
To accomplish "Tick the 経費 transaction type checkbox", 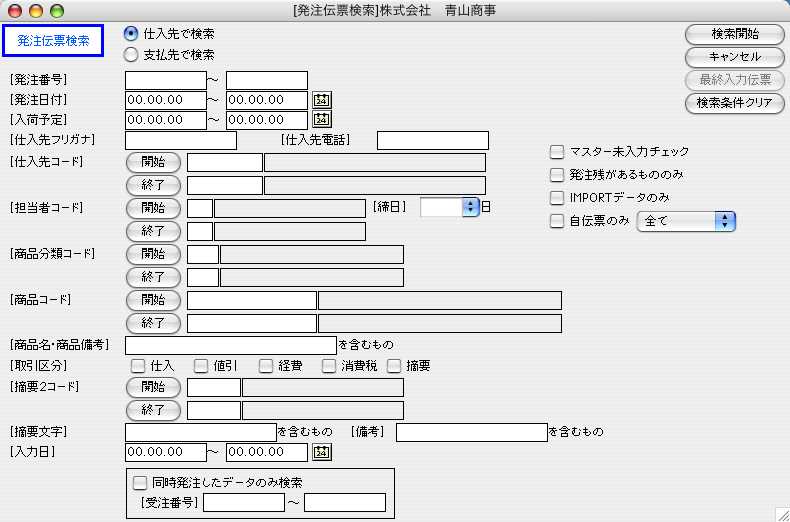I will pos(266,366).
